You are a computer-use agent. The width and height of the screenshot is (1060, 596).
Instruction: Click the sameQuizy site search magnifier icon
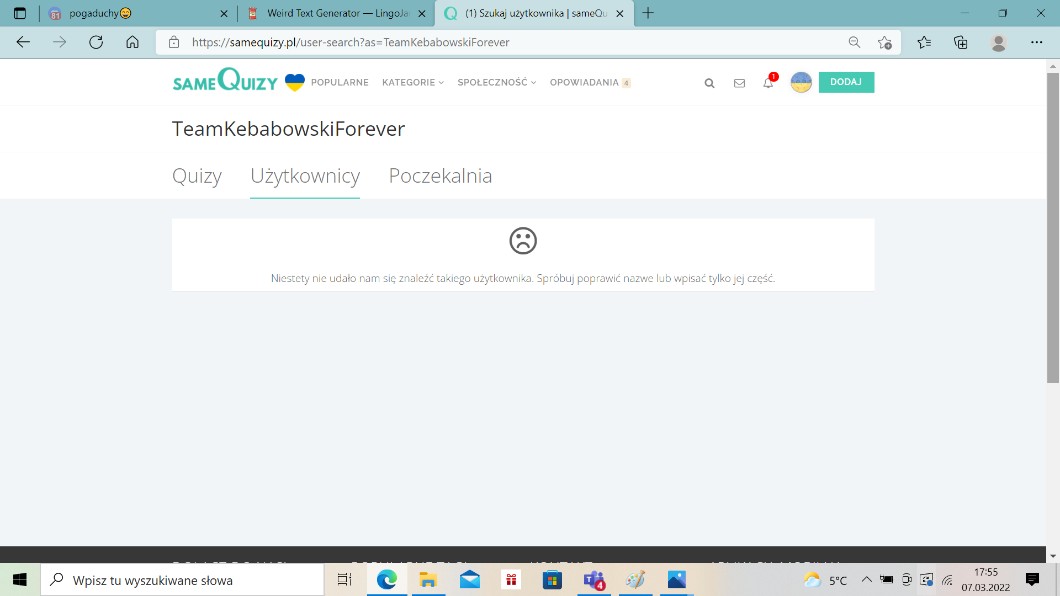point(709,83)
